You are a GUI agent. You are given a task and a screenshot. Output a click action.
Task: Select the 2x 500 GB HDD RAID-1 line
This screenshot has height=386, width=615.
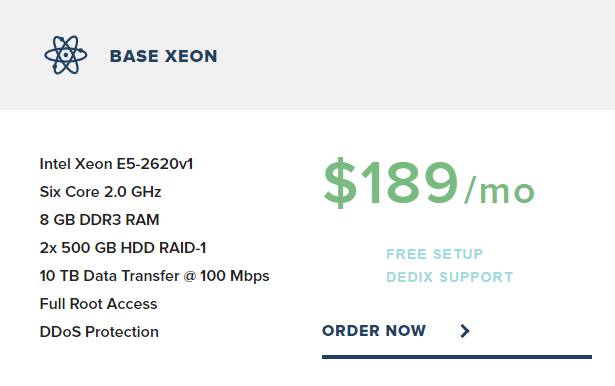(123, 248)
